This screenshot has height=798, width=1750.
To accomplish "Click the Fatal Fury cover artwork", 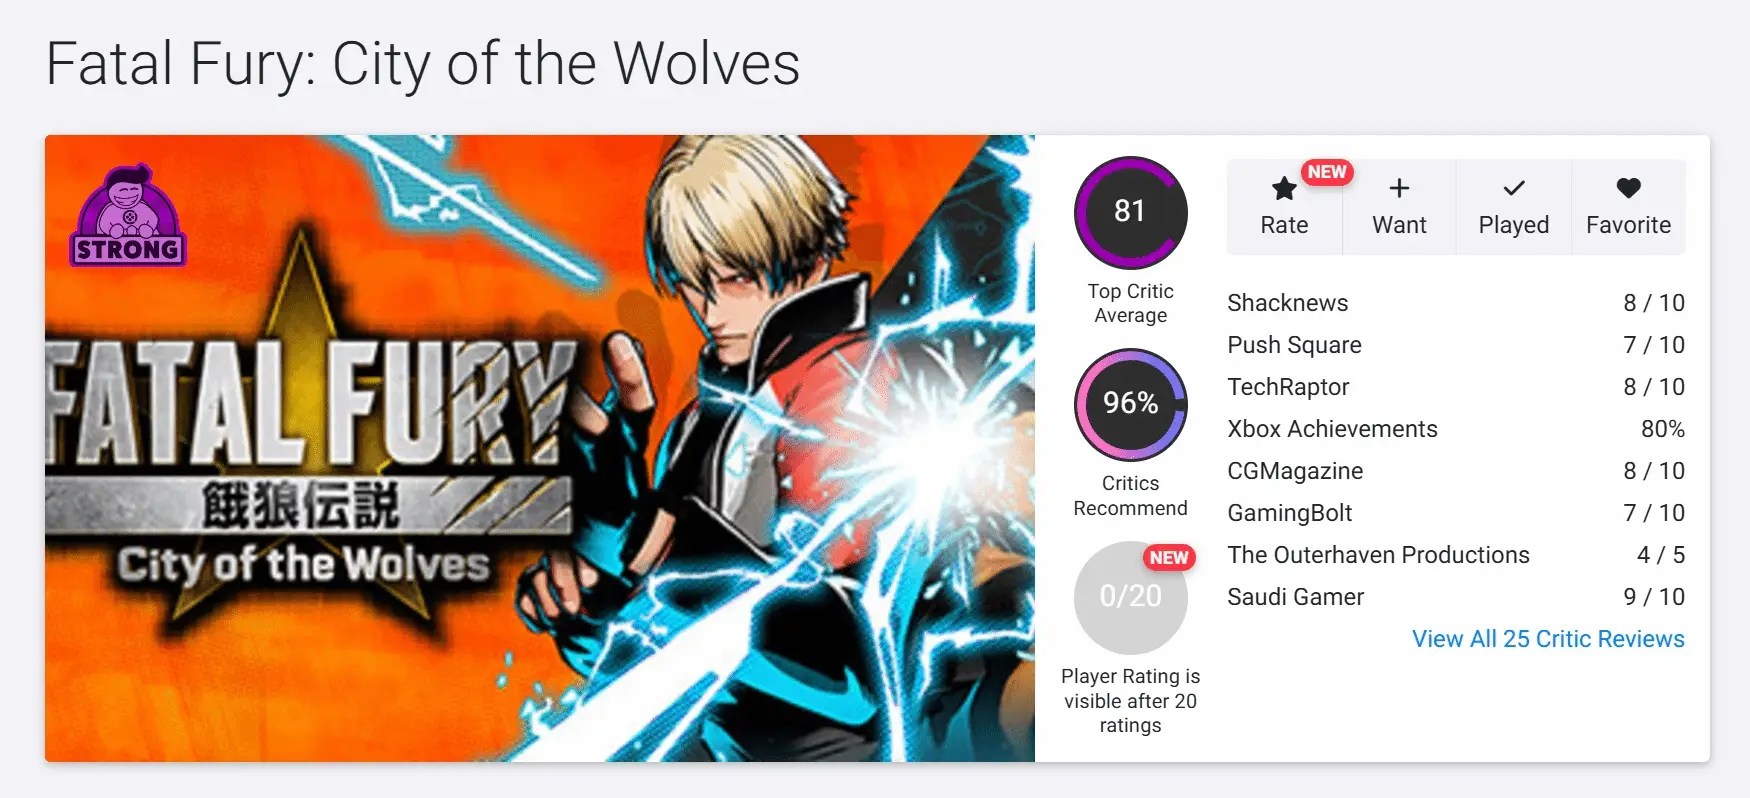I will click(x=540, y=448).
